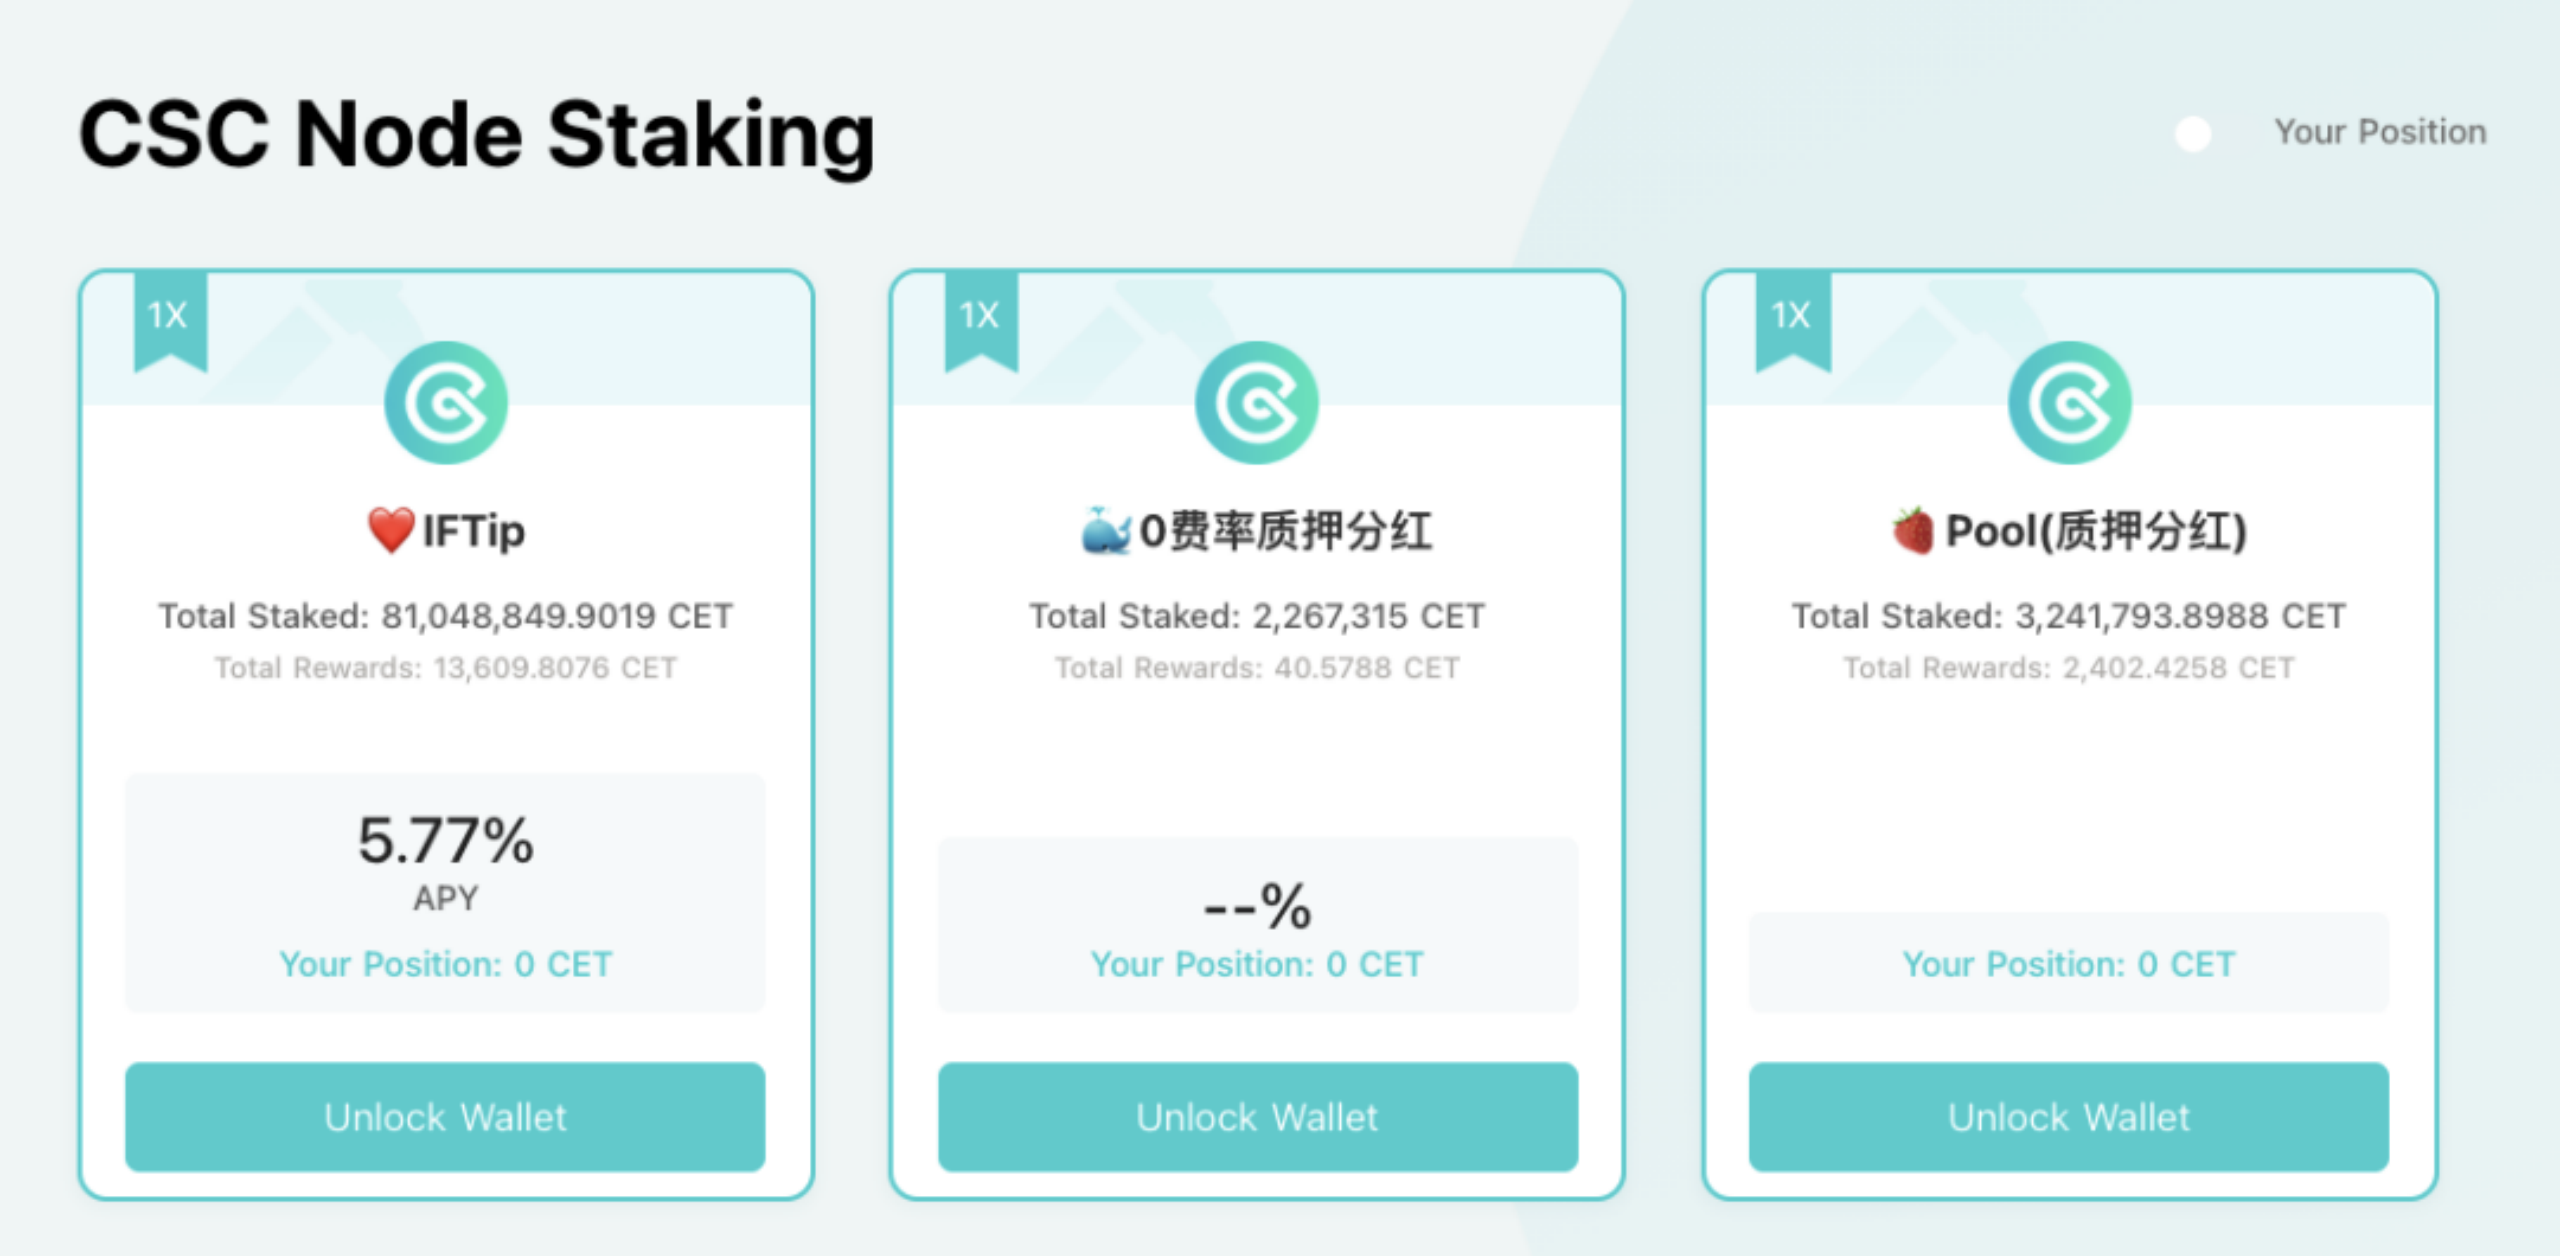Click Unlock Wallet on the IFTip card

[445, 1116]
